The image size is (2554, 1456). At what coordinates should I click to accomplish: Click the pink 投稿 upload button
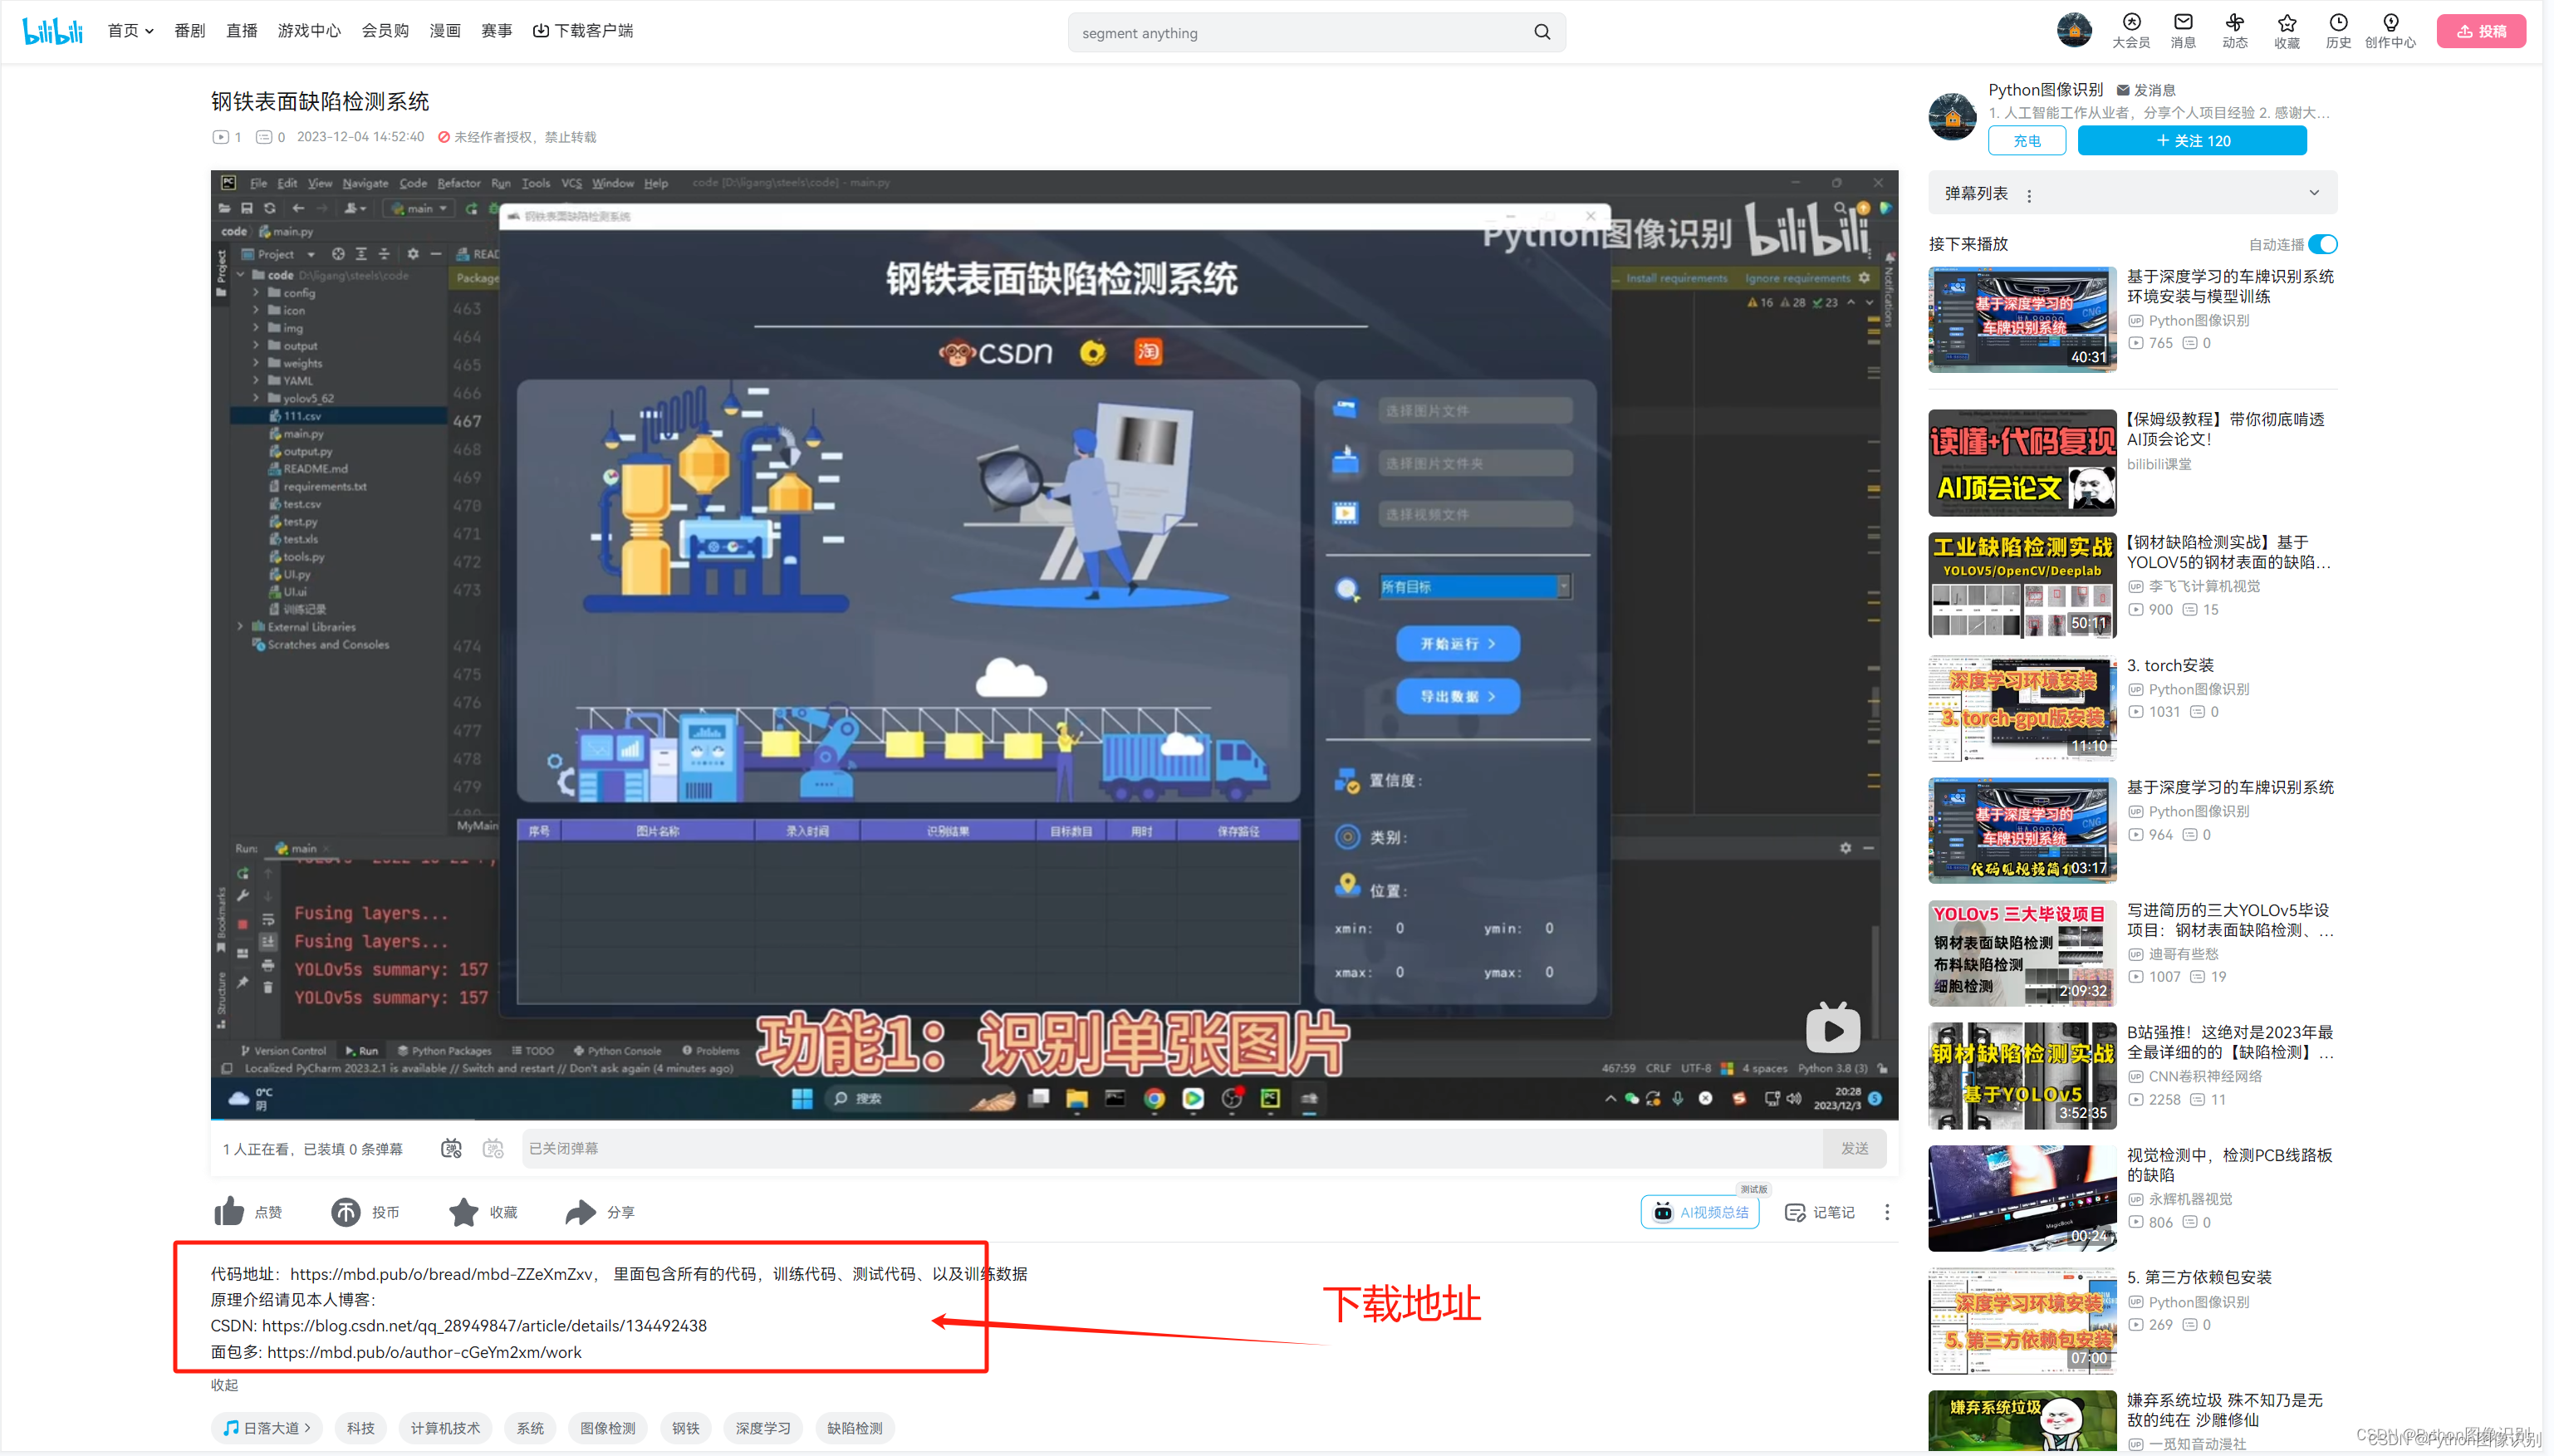point(2481,31)
